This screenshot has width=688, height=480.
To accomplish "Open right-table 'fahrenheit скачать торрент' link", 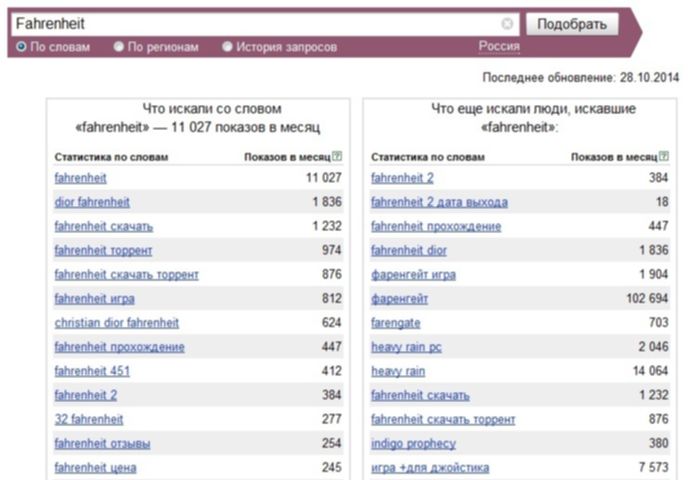I will (x=443, y=419).
